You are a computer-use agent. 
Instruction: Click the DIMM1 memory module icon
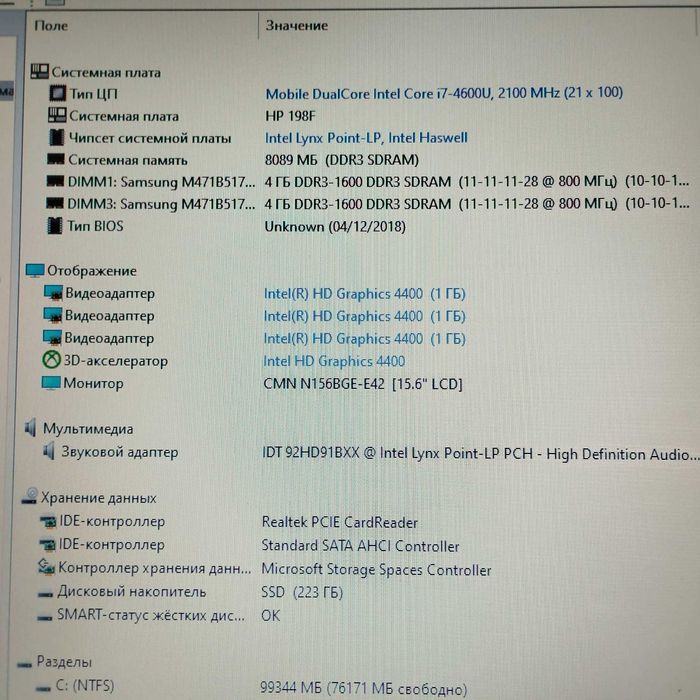(x=55, y=181)
